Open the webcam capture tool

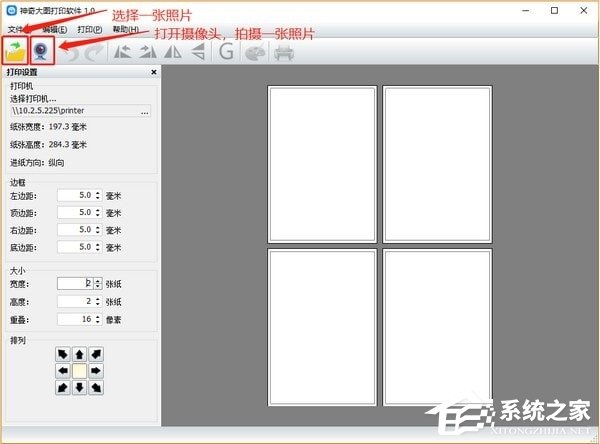(42, 51)
